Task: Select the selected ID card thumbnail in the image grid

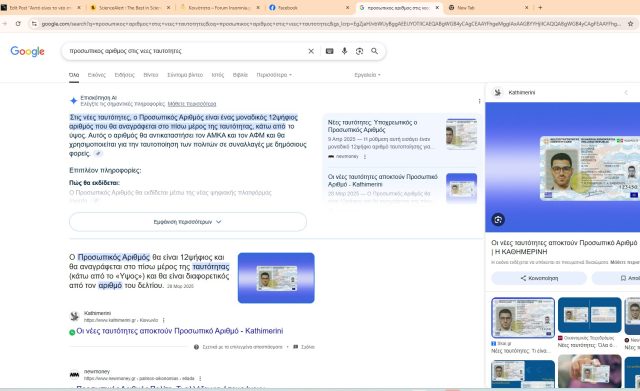Action: 523,318
